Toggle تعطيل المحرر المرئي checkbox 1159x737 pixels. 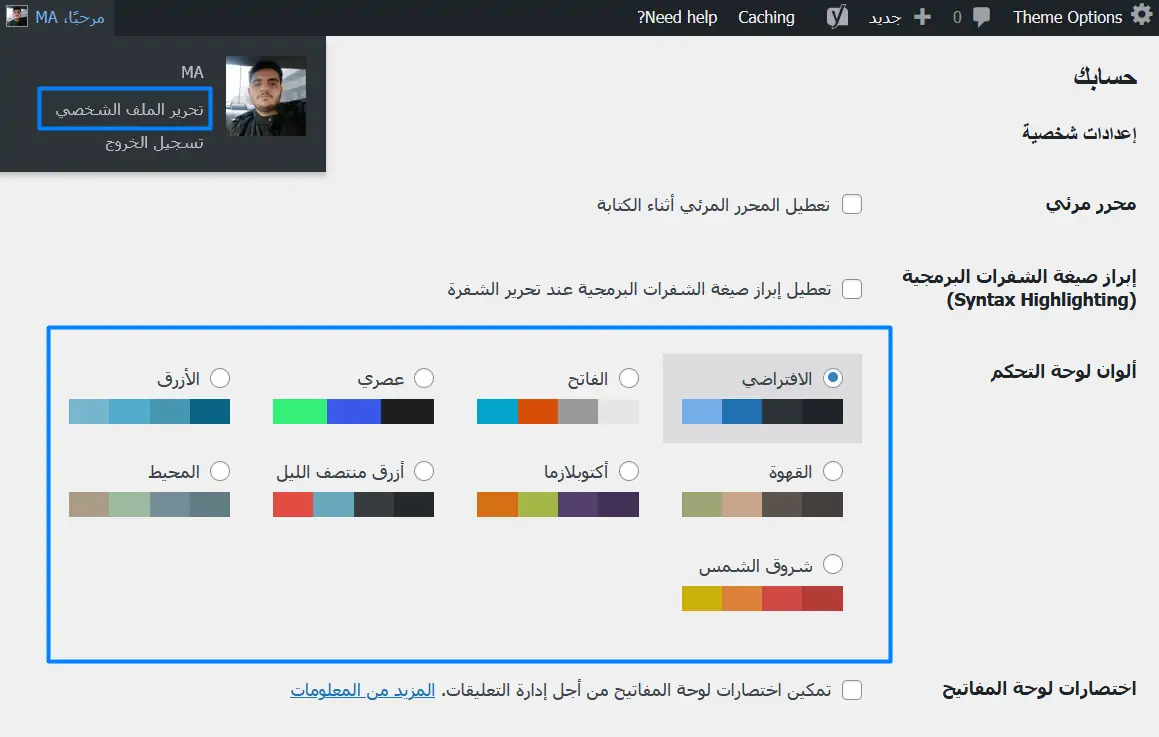[852, 204]
